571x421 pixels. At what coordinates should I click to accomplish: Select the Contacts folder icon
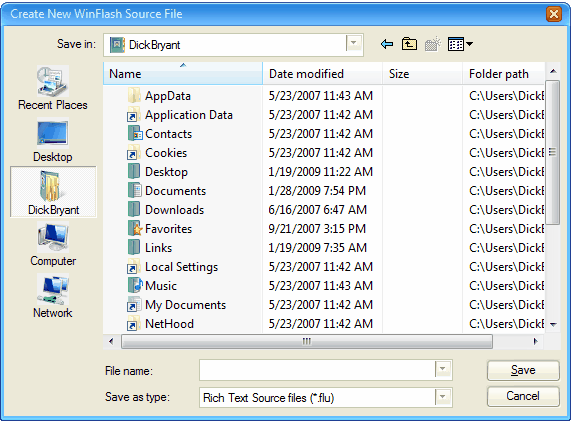[134, 134]
